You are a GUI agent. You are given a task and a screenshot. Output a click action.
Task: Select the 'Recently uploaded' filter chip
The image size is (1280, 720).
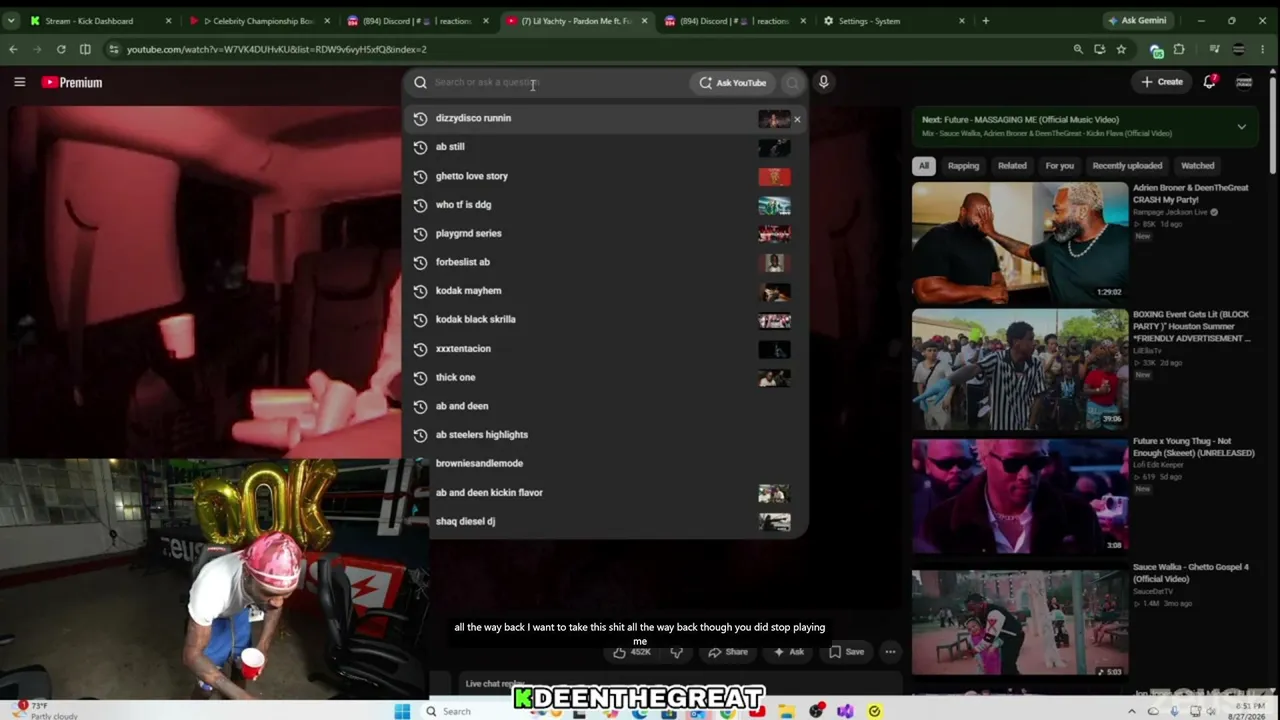[1127, 166]
